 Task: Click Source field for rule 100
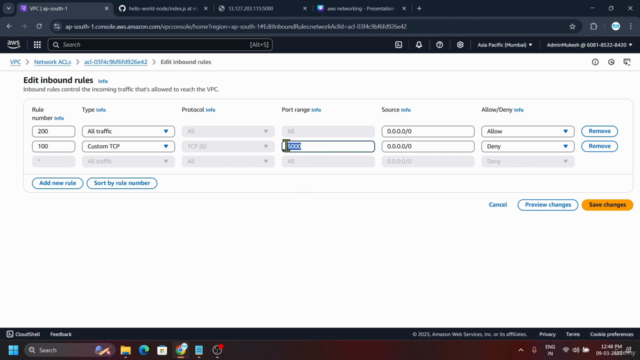coord(428,146)
